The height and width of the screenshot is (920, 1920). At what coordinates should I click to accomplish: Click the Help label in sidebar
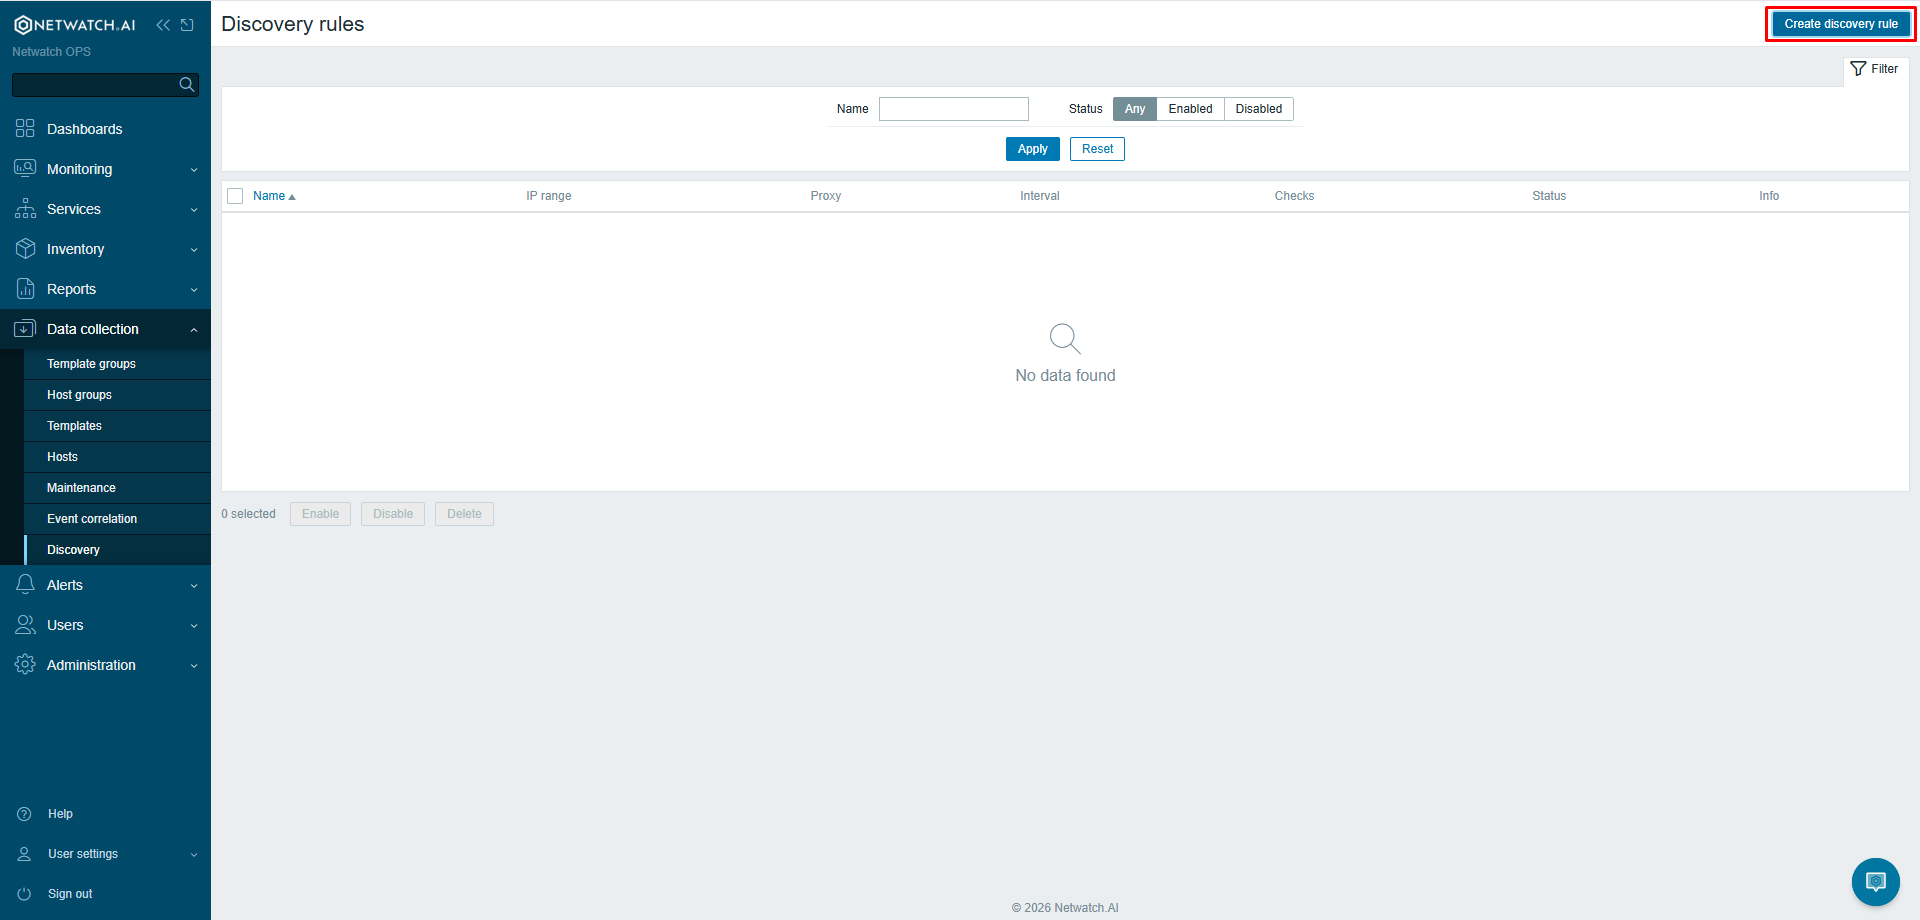60,814
